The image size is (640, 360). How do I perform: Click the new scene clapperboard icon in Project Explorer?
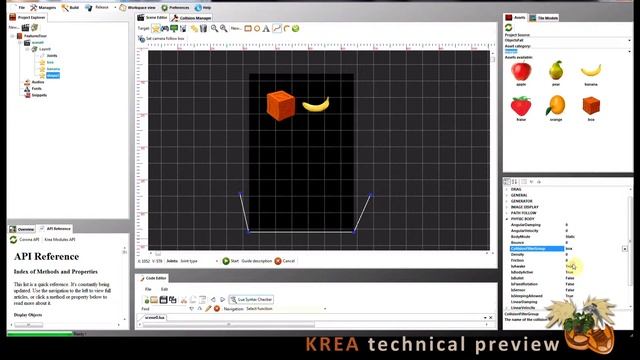[25, 27]
